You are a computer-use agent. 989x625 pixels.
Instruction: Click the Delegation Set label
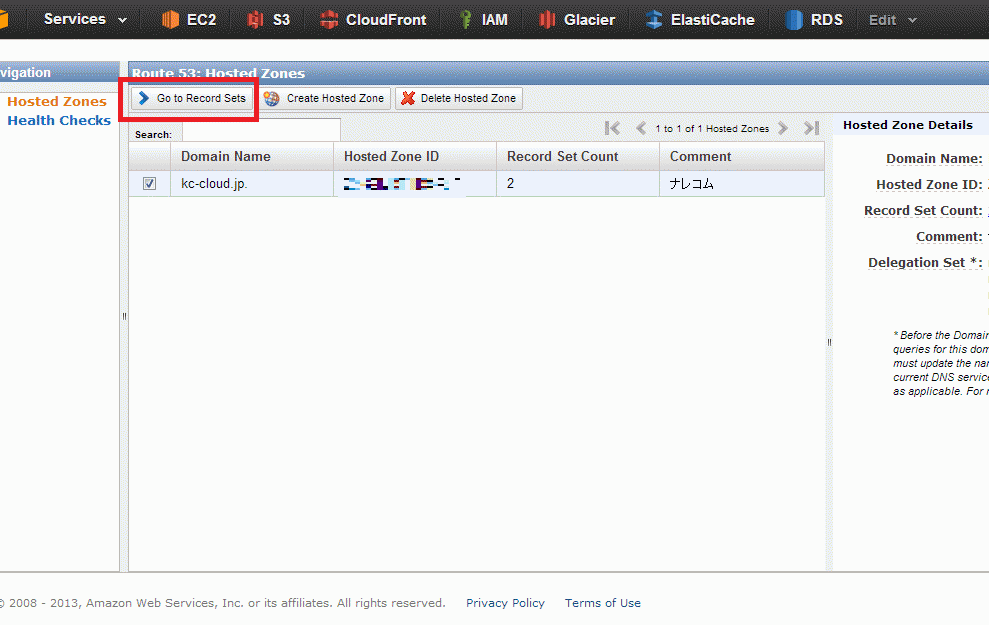(x=925, y=262)
